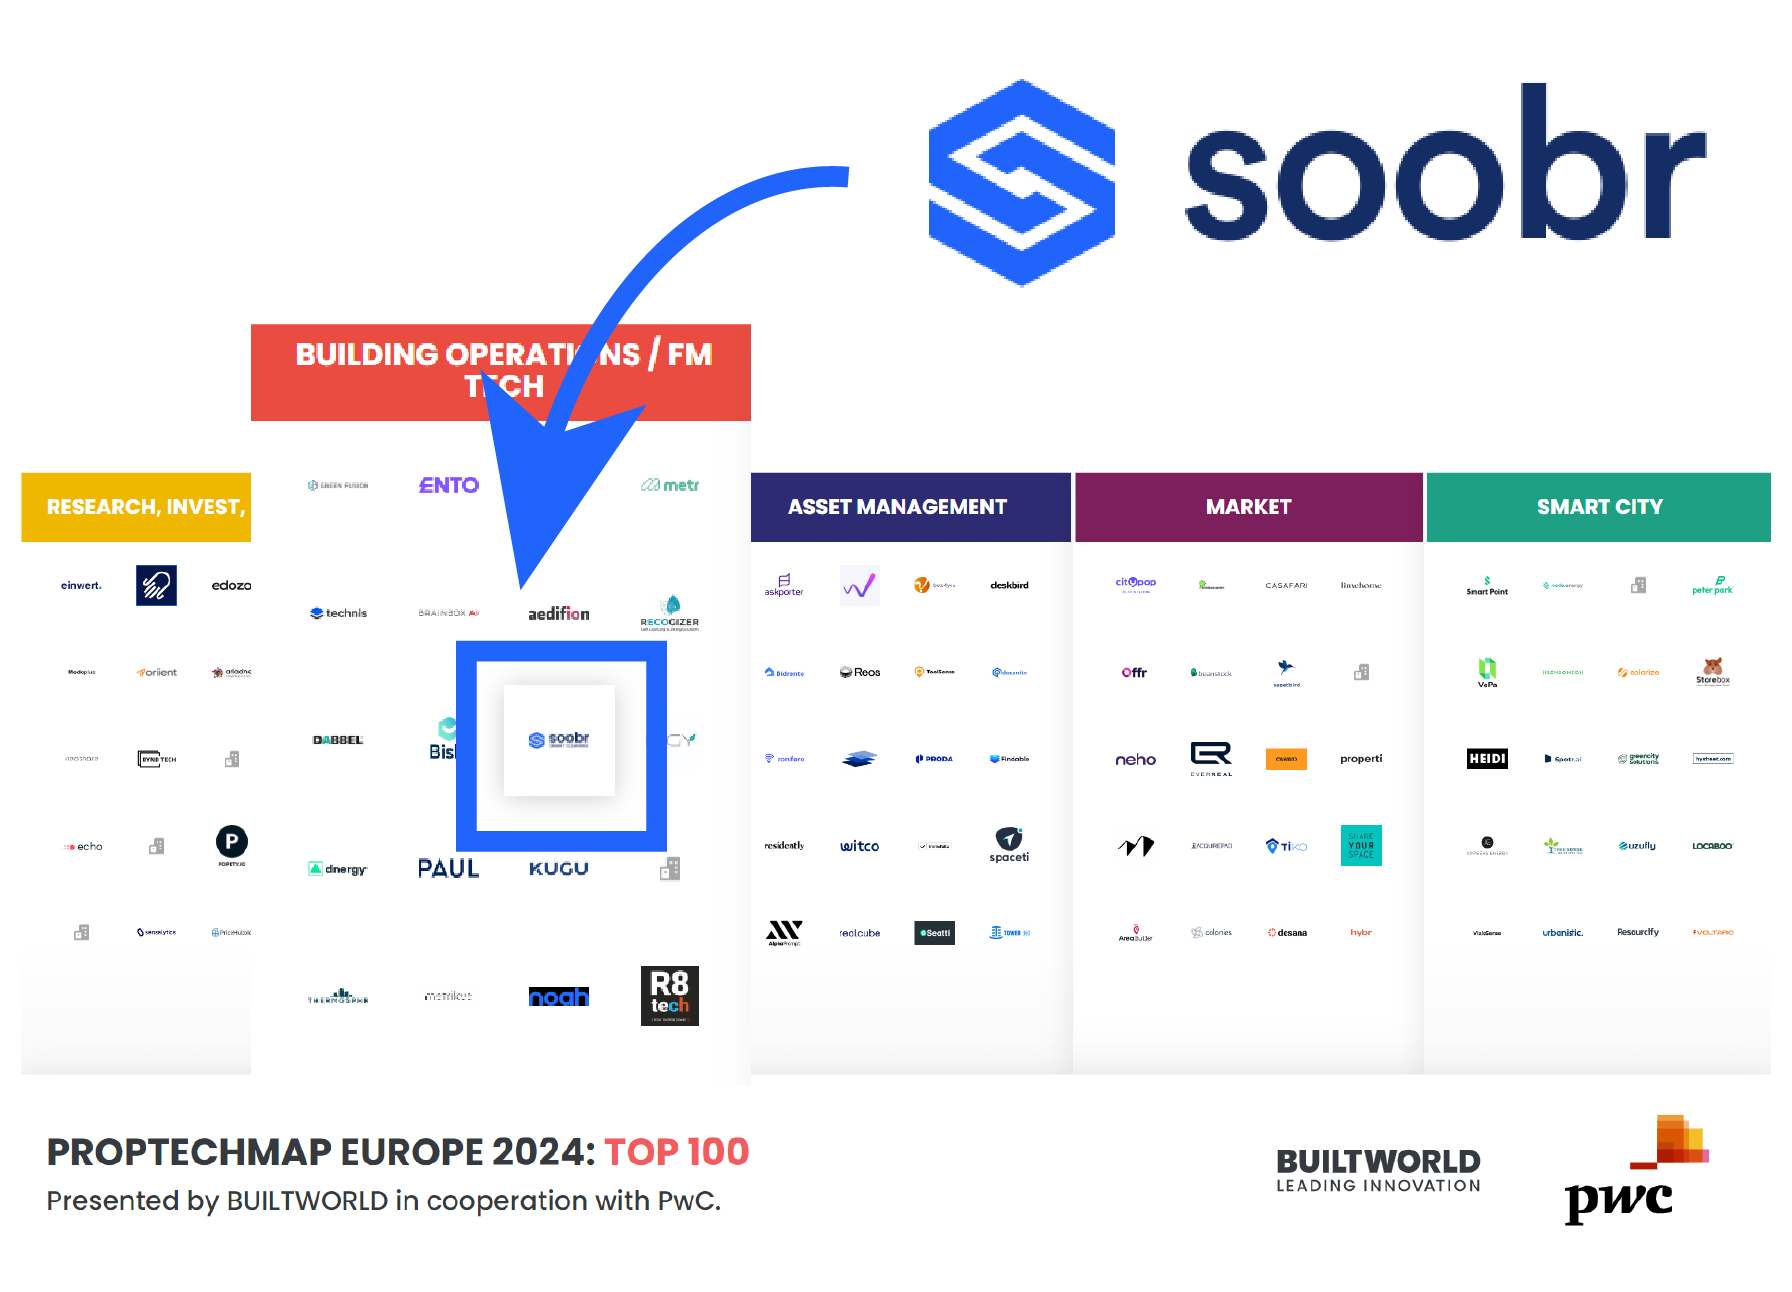Select the R8 tech logo
1792x1292 pixels.
coord(669,996)
